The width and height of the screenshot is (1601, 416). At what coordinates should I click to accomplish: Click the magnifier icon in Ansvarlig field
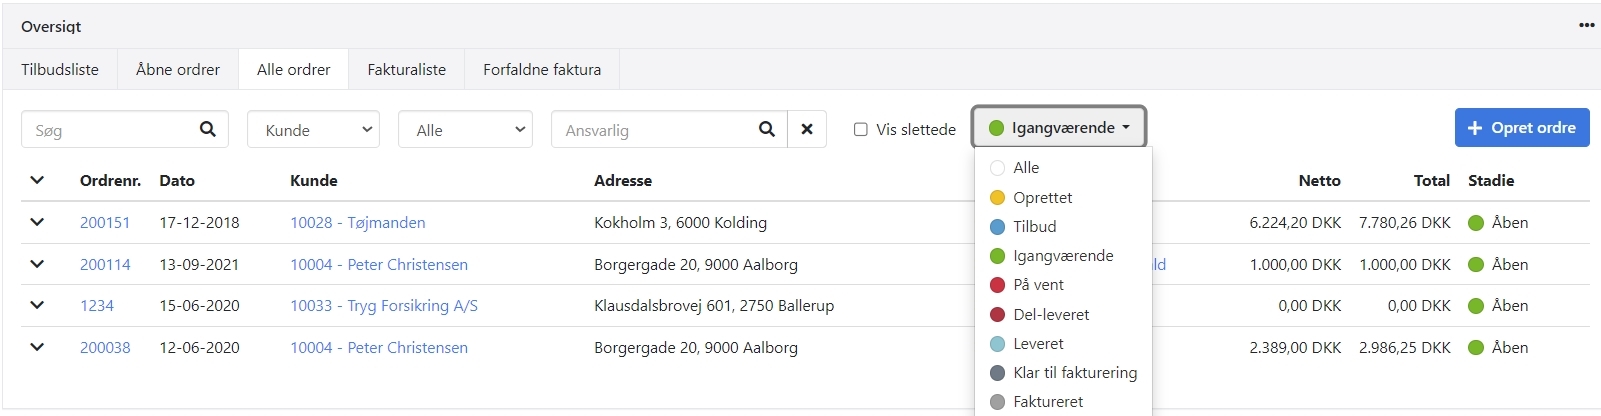(767, 129)
